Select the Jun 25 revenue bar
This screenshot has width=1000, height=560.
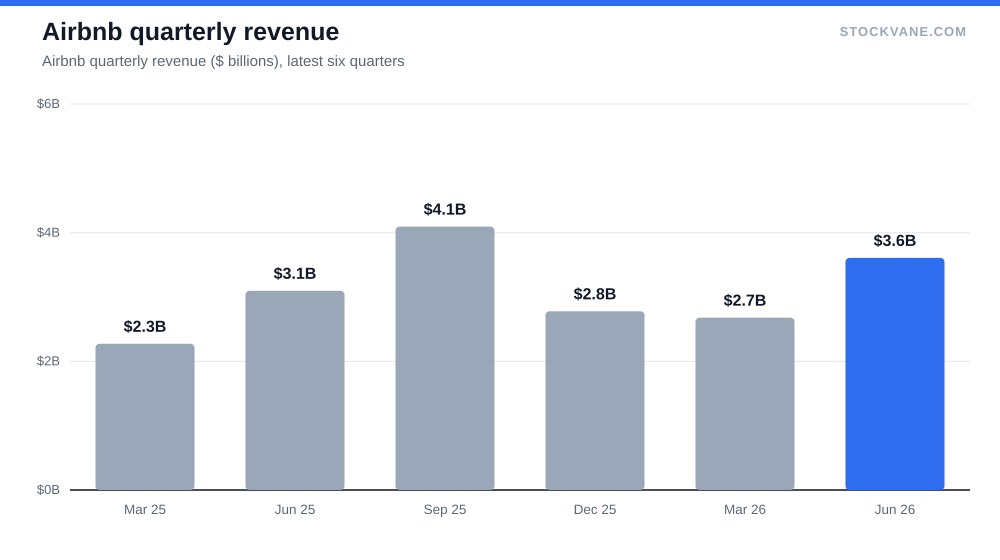pyautogui.click(x=295, y=390)
